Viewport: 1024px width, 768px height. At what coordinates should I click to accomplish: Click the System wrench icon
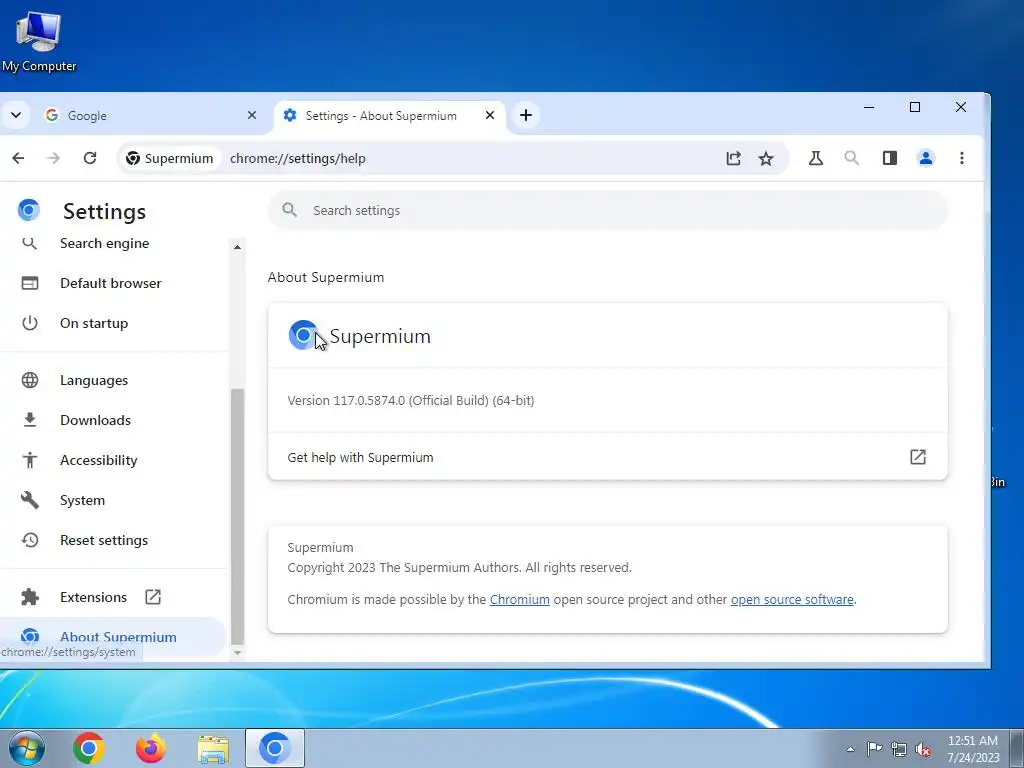click(x=29, y=500)
